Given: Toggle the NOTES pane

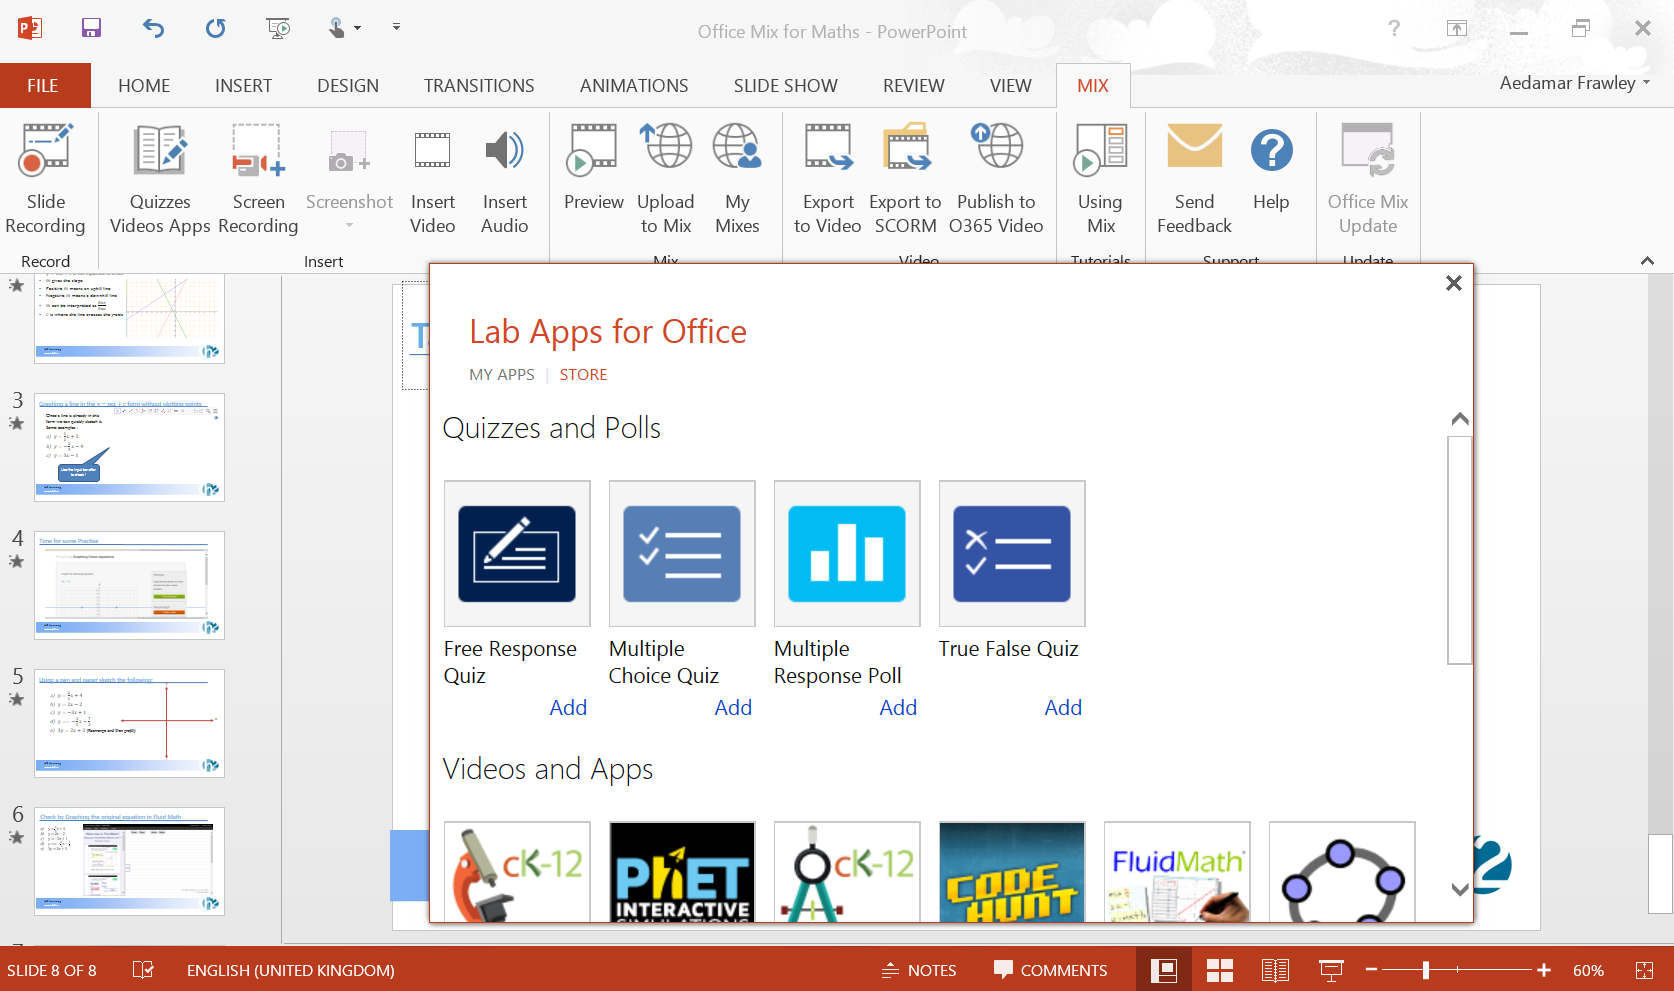Looking at the screenshot, I should pyautogui.click(x=919, y=970).
